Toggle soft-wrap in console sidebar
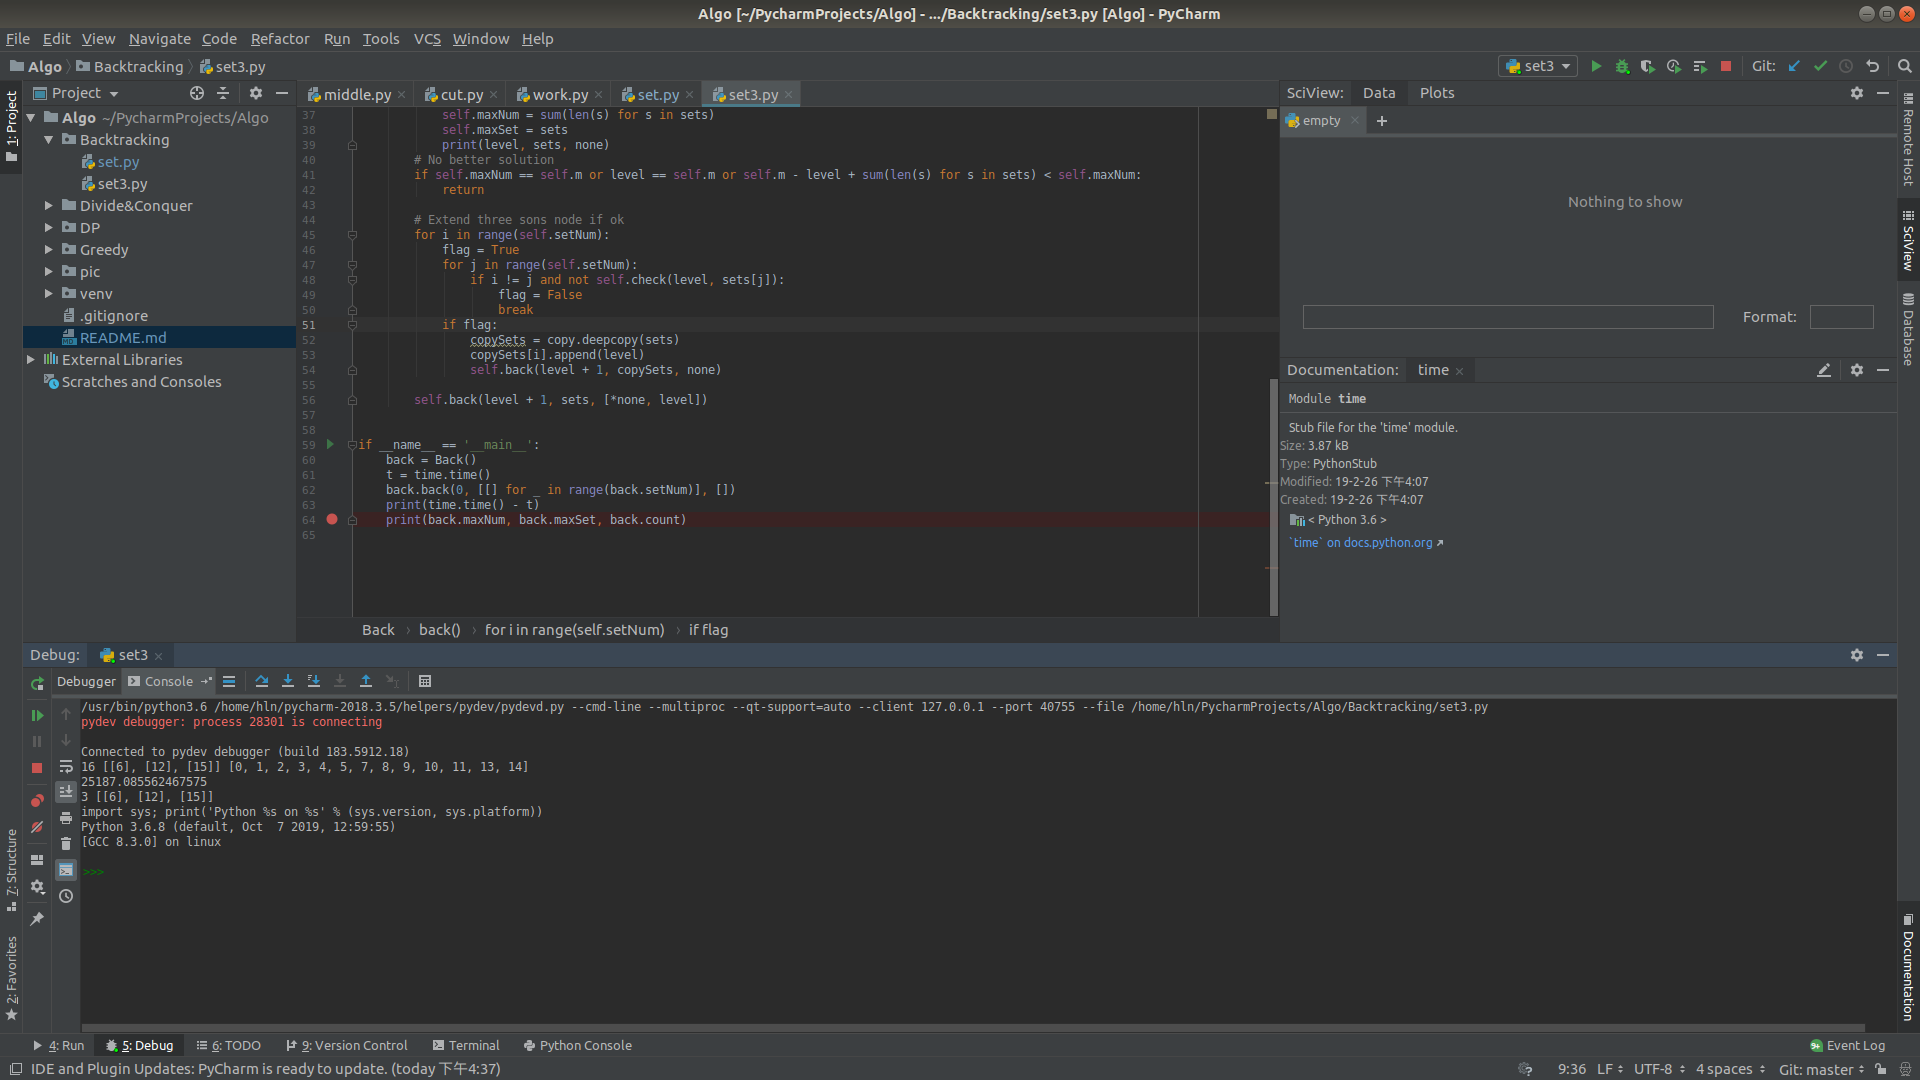The height and width of the screenshot is (1080, 1920). [66, 767]
